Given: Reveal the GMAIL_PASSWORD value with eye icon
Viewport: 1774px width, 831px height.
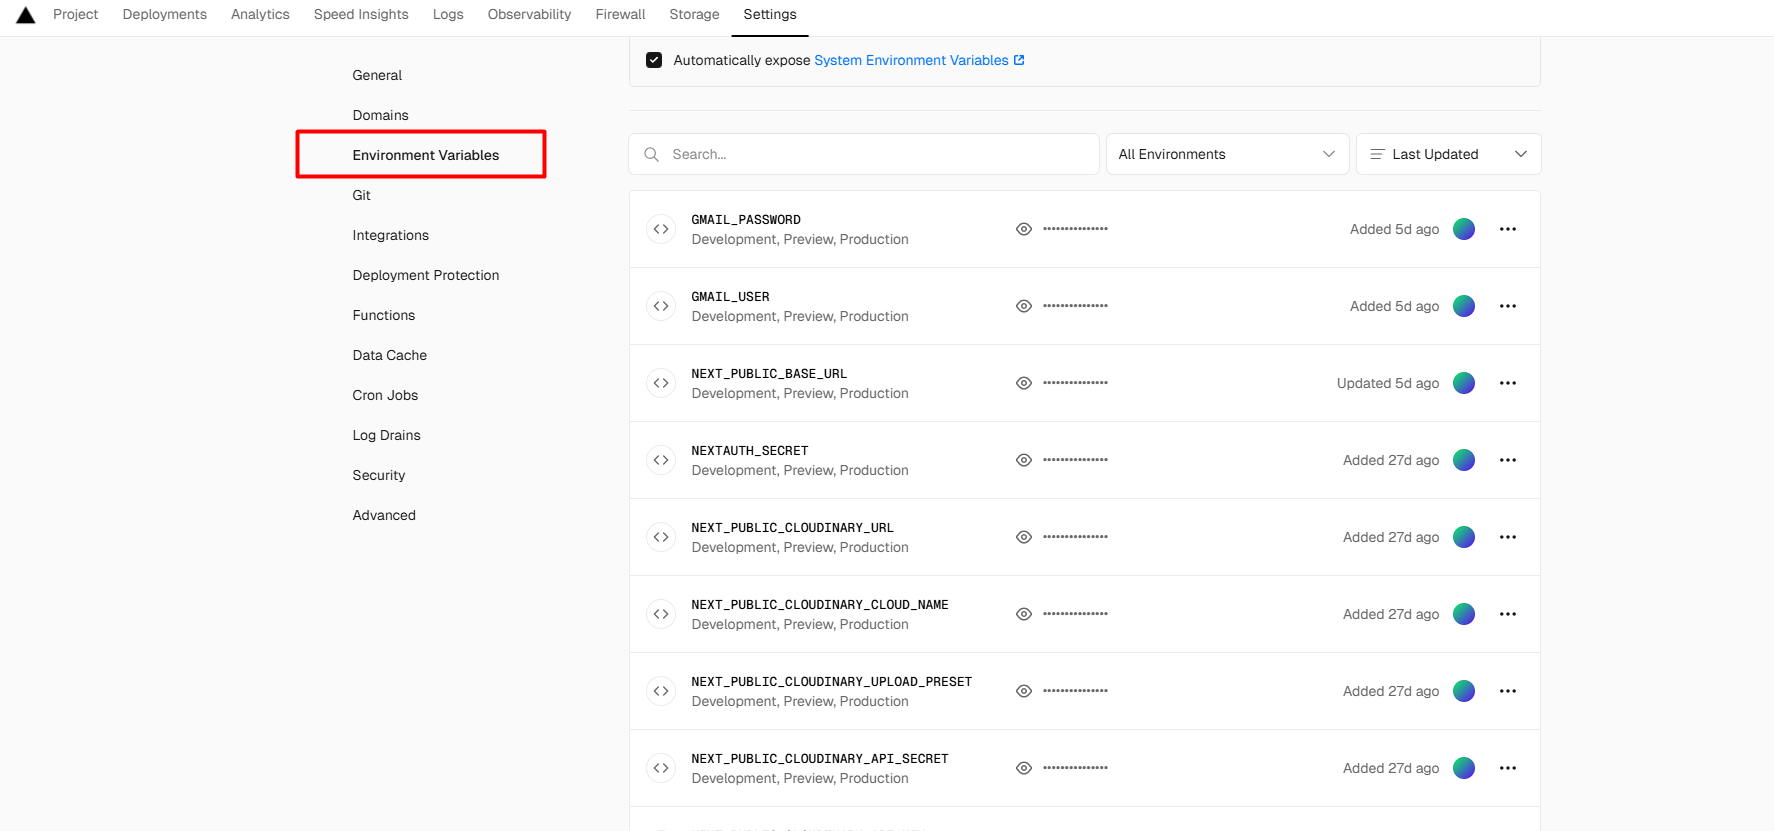Looking at the screenshot, I should [1023, 229].
